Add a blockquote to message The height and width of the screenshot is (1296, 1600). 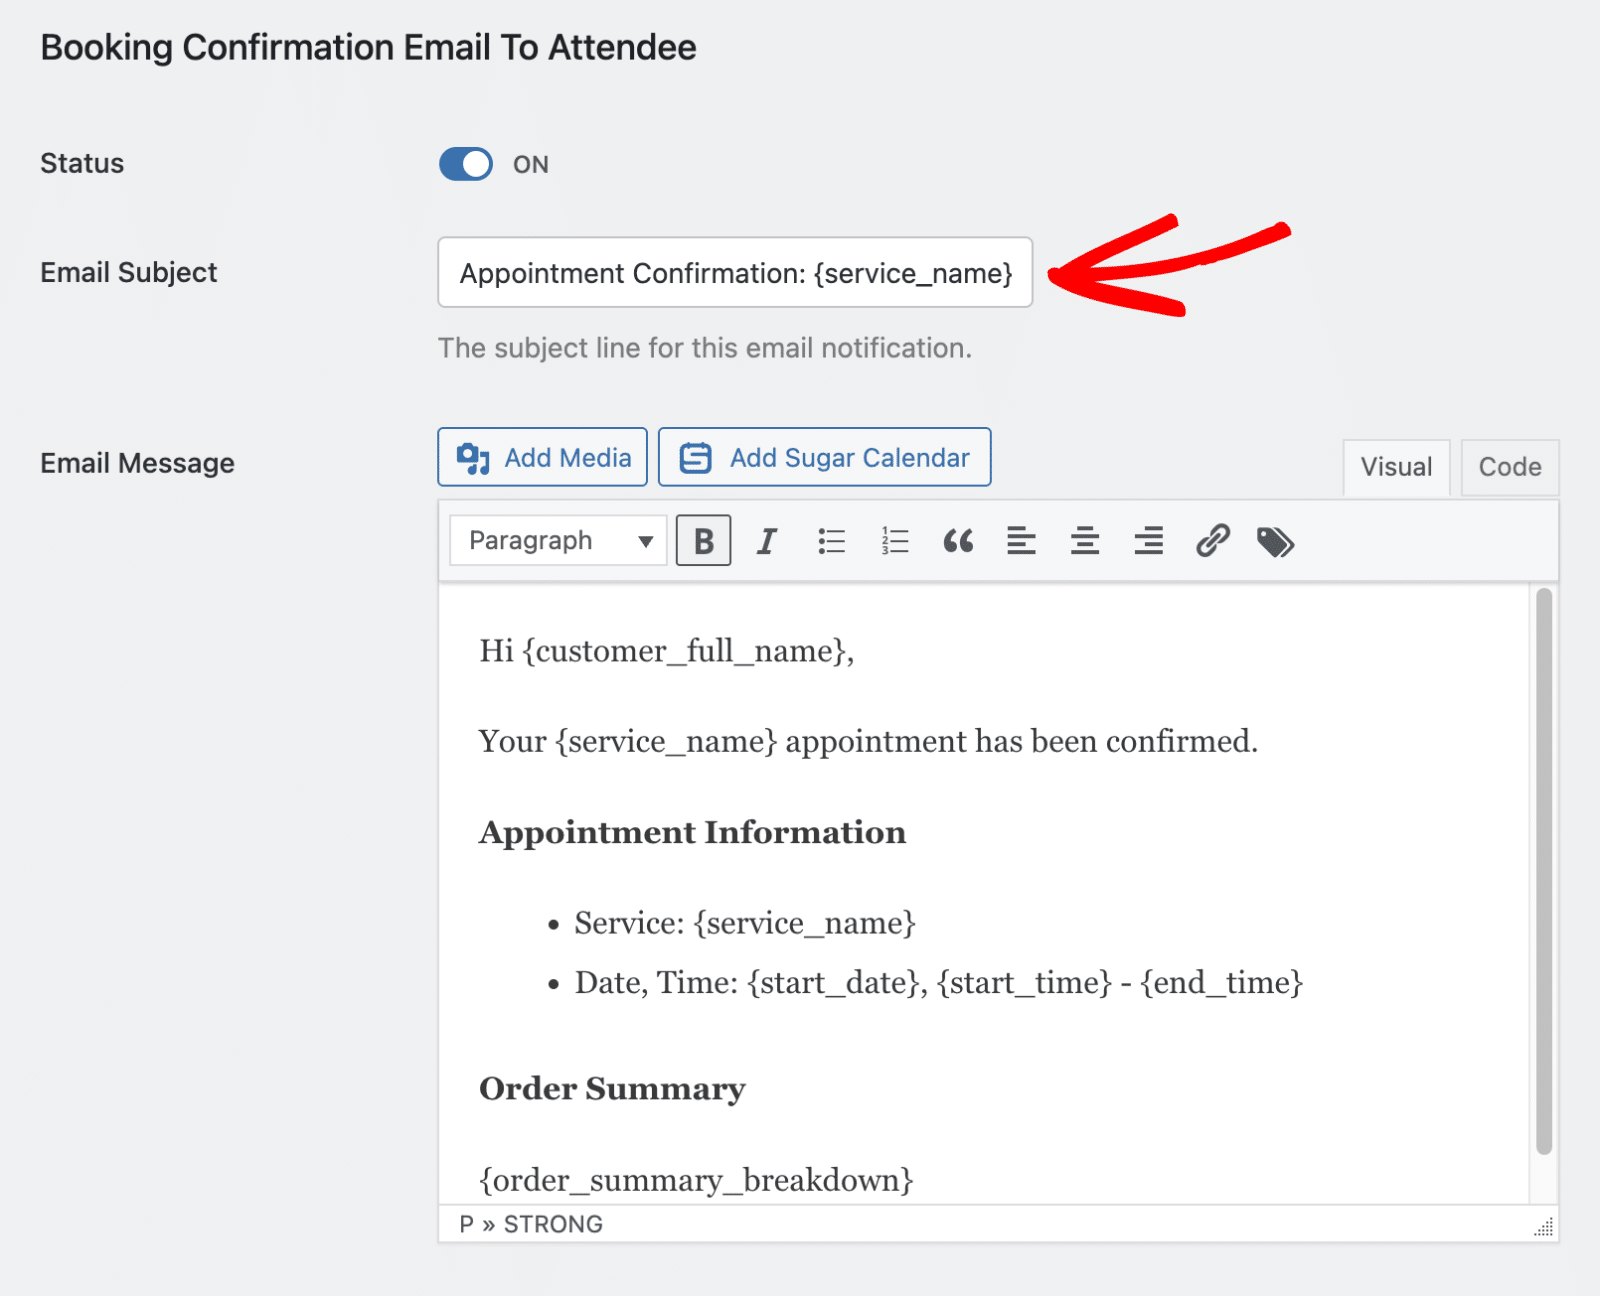(958, 541)
